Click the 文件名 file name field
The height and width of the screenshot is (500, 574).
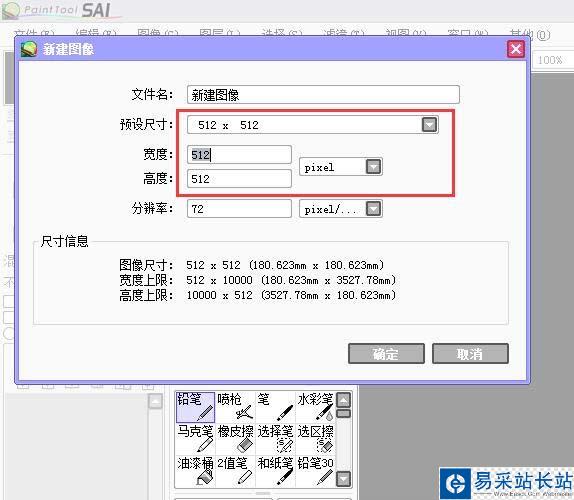tap(323, 95)
